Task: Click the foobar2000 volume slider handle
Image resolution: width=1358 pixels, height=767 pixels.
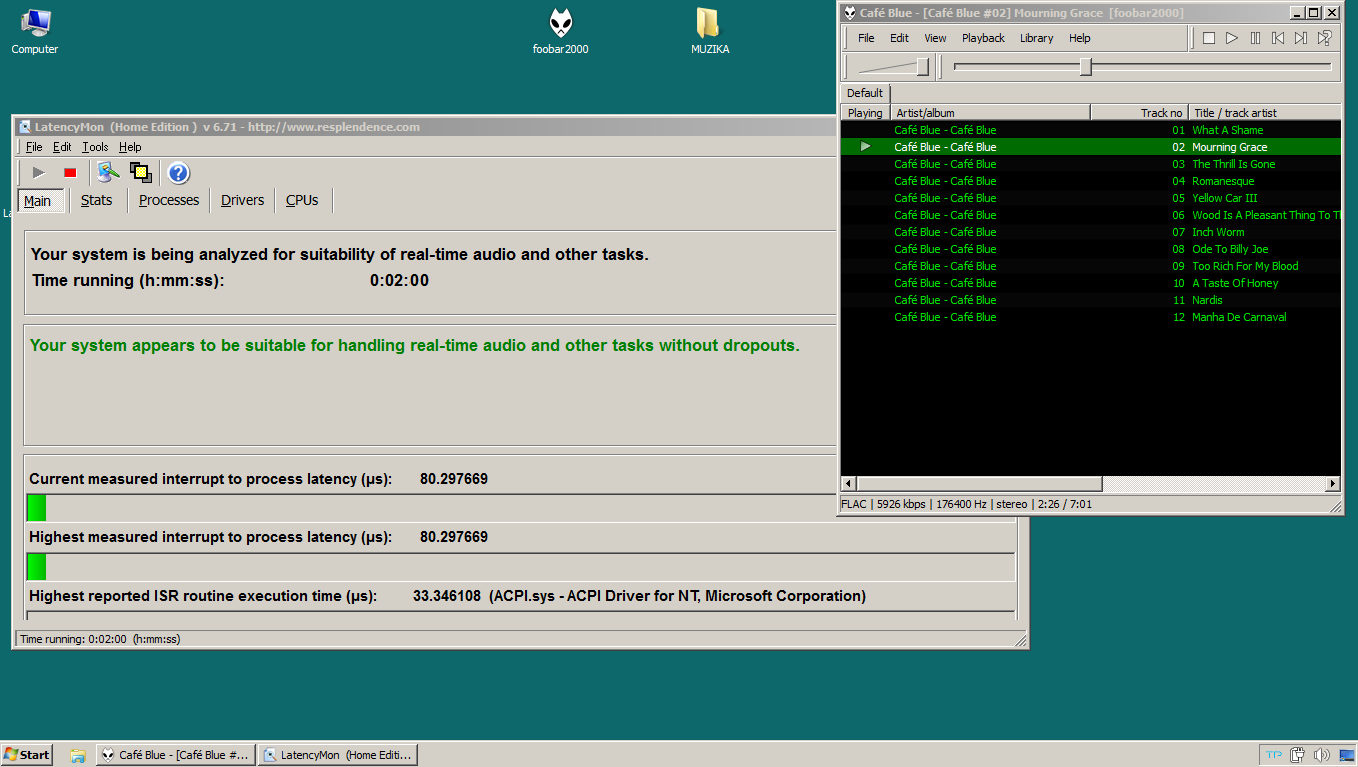Action: click(922, 66)
